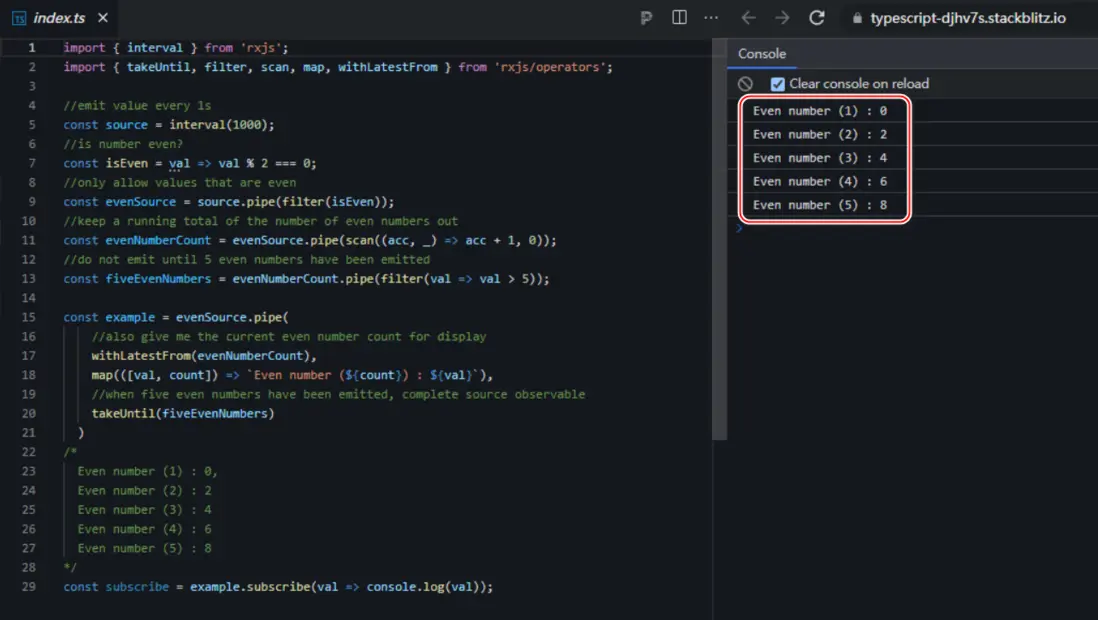This screenshot has width=1098, height=620.
Task: Click the lock icon beside the URL
Action: click(857, 18)
